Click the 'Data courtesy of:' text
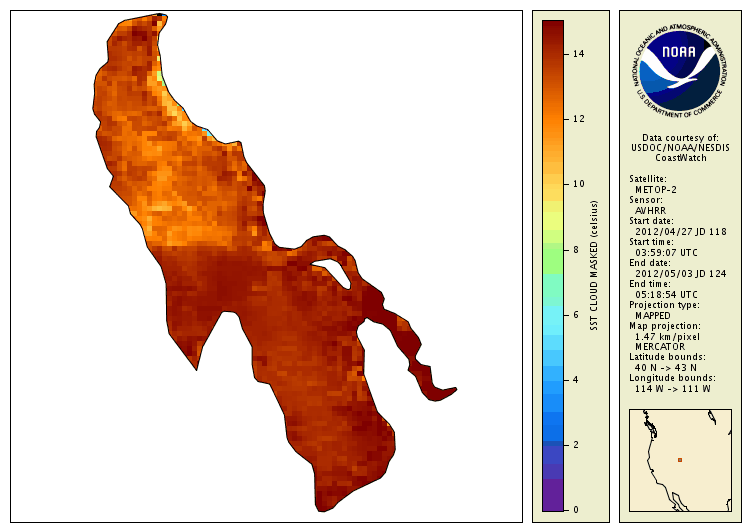The image size is (751, 532). tap(680, 137)
